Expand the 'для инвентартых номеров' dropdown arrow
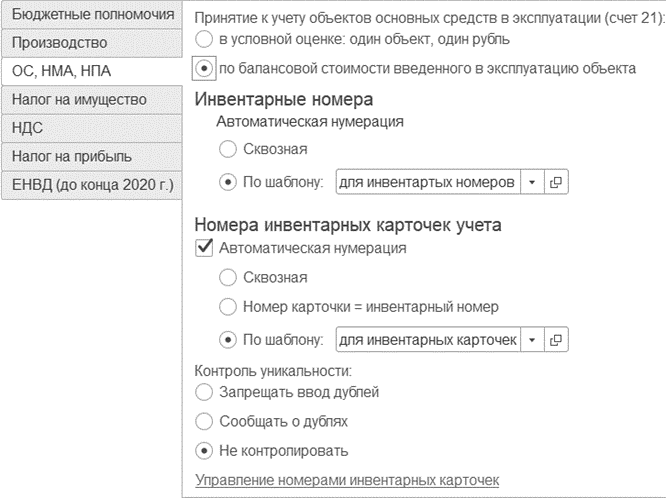The width and height of the screenshot is (666, 498). [532, 182]
